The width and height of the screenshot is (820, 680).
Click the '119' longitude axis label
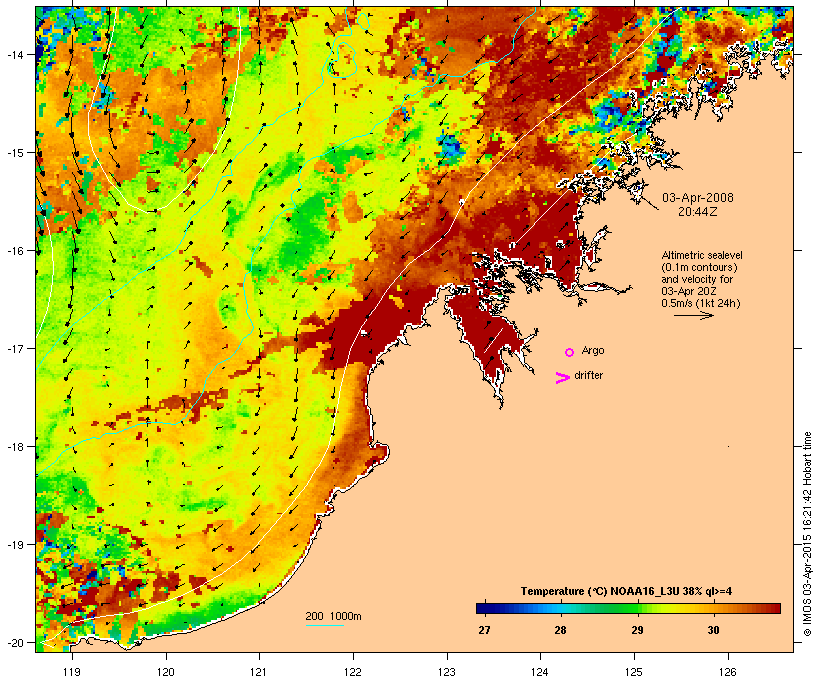pos(72,671)
